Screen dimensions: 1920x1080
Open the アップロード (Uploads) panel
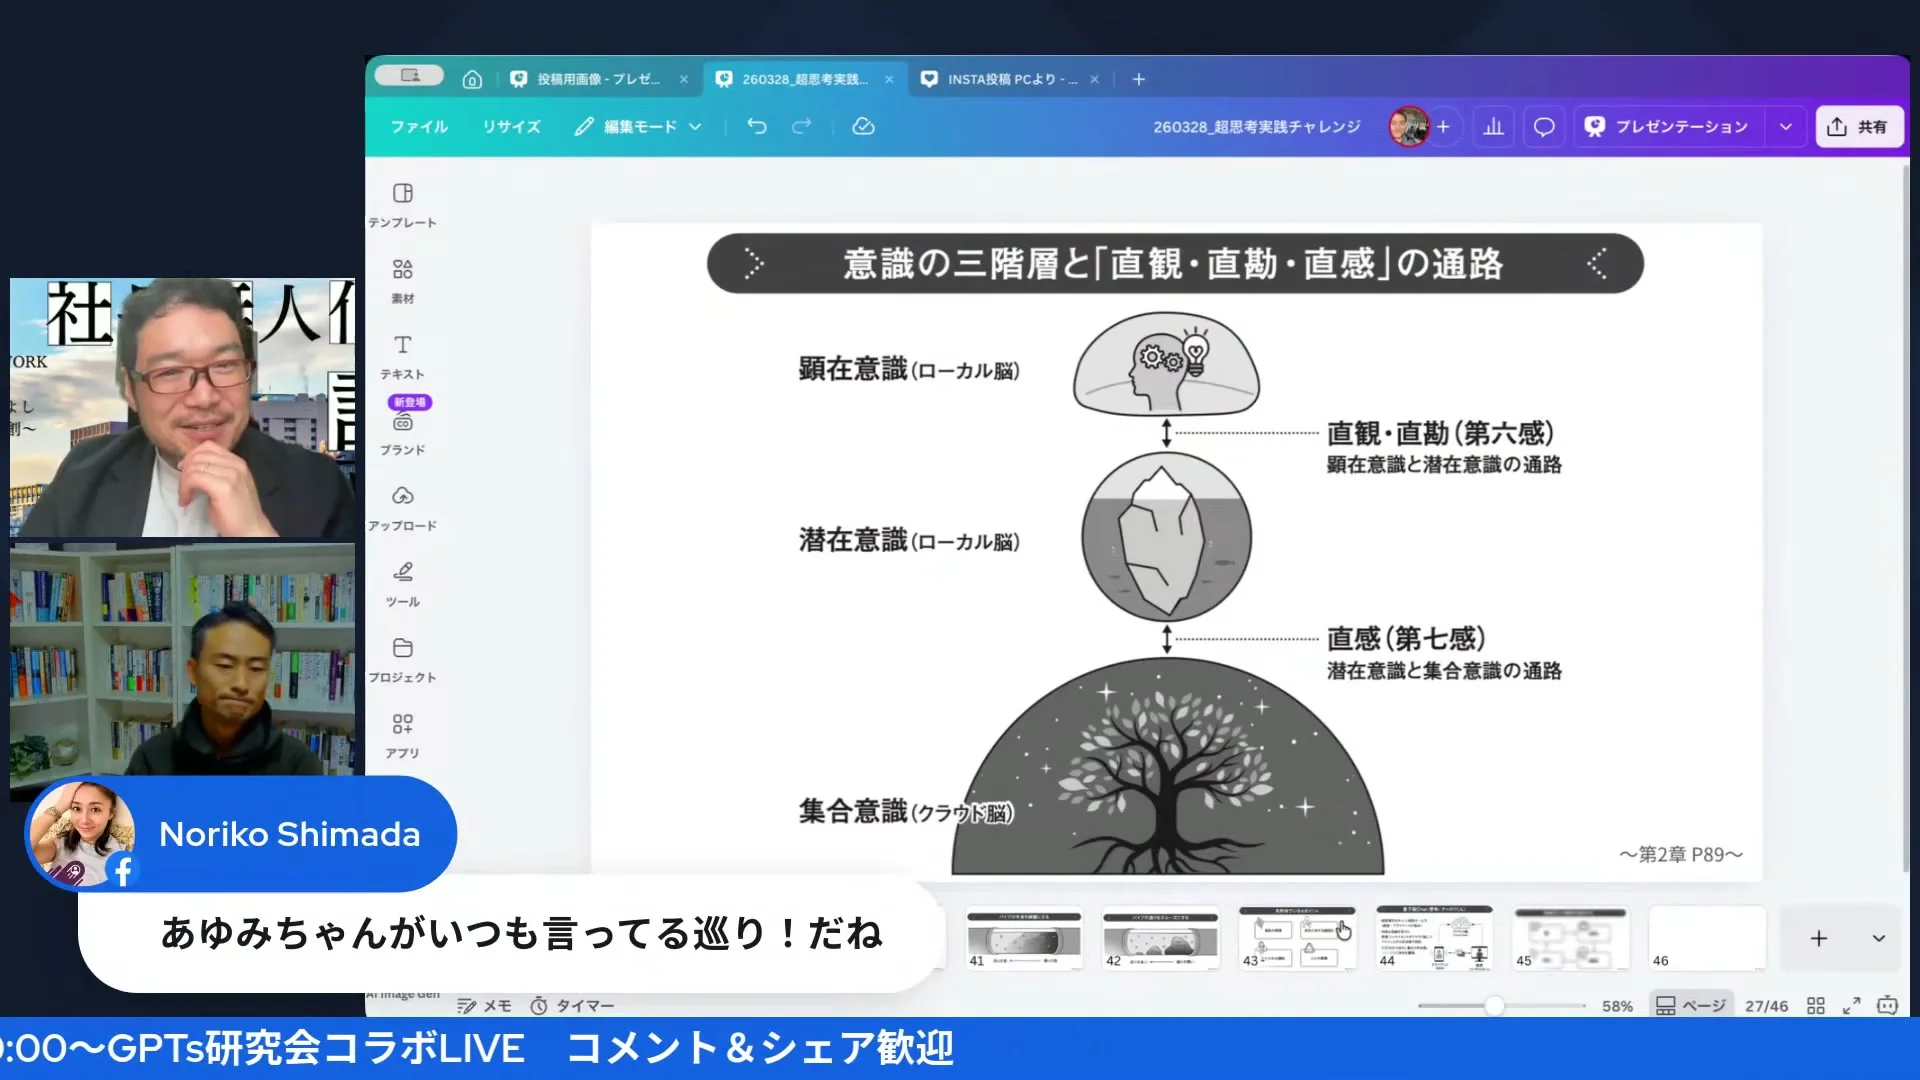(x=403, y=505)
